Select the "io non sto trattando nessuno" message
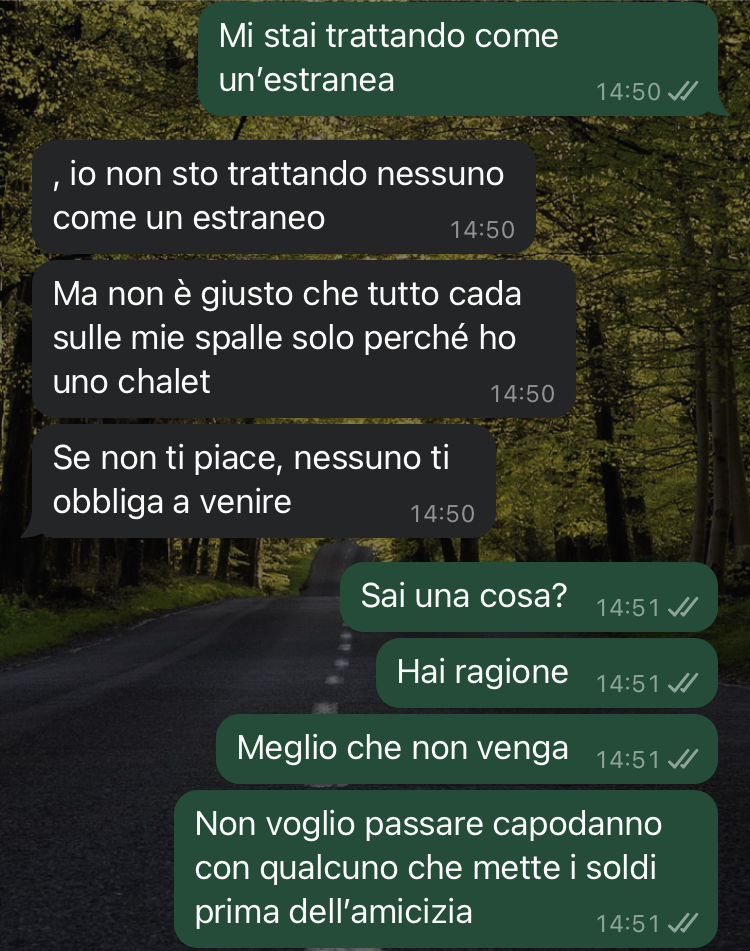 (284, 197)
